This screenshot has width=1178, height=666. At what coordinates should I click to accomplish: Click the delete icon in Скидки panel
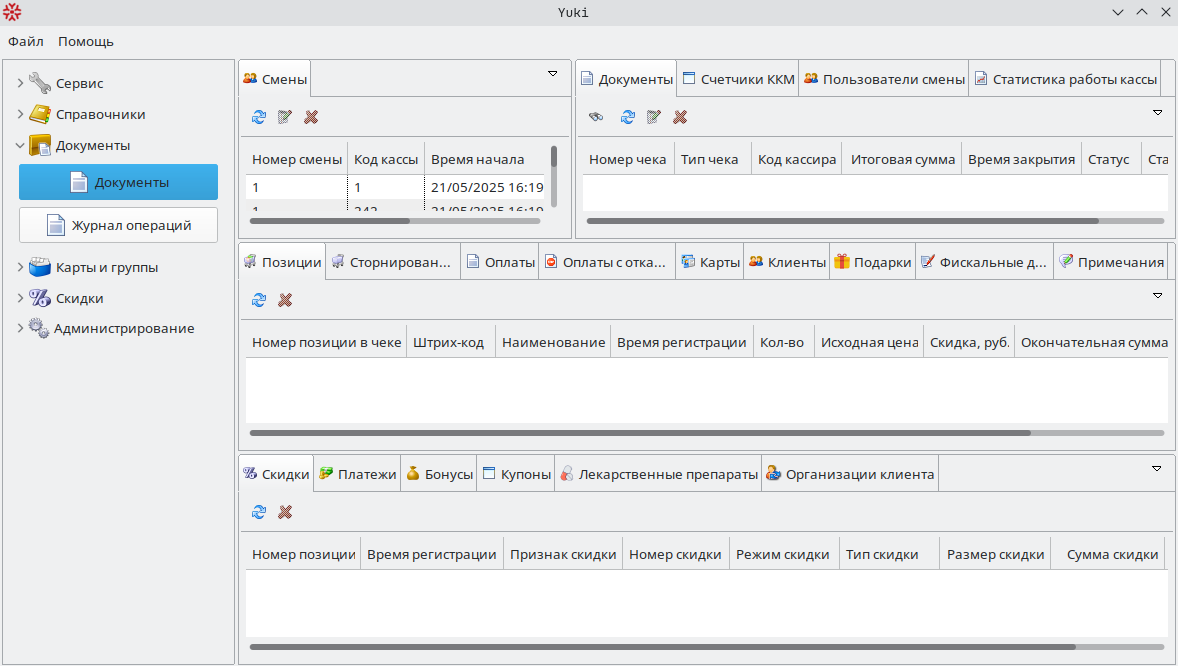point(285,512)
